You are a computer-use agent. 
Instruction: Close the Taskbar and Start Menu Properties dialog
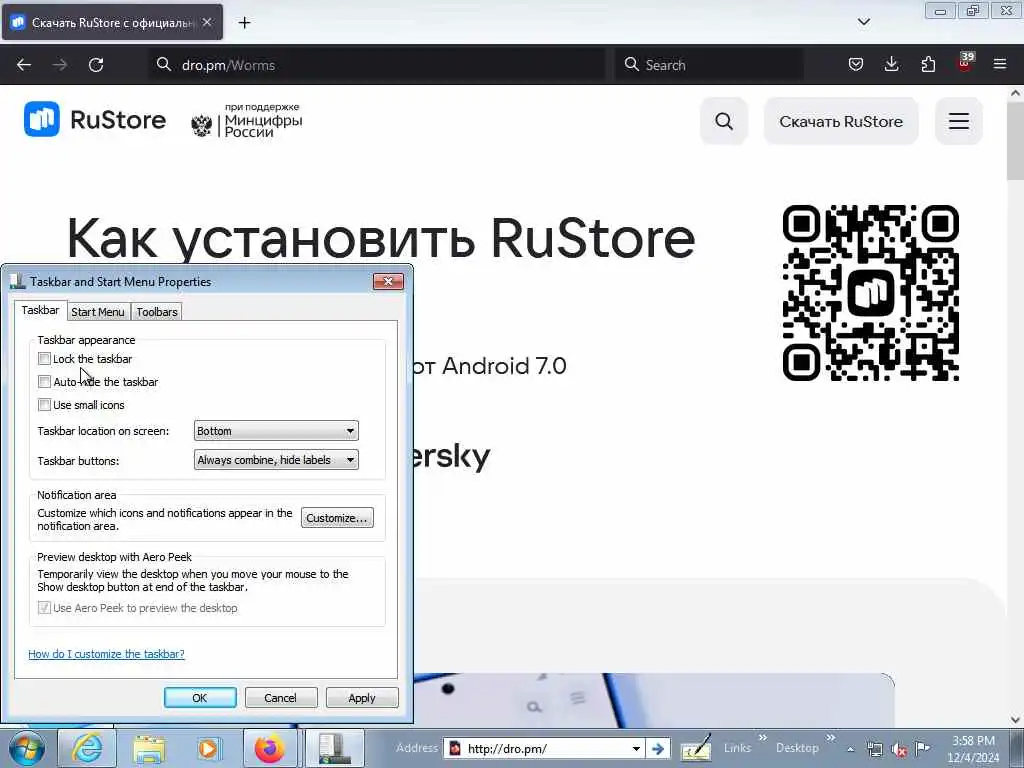click(x=388, y=281)
